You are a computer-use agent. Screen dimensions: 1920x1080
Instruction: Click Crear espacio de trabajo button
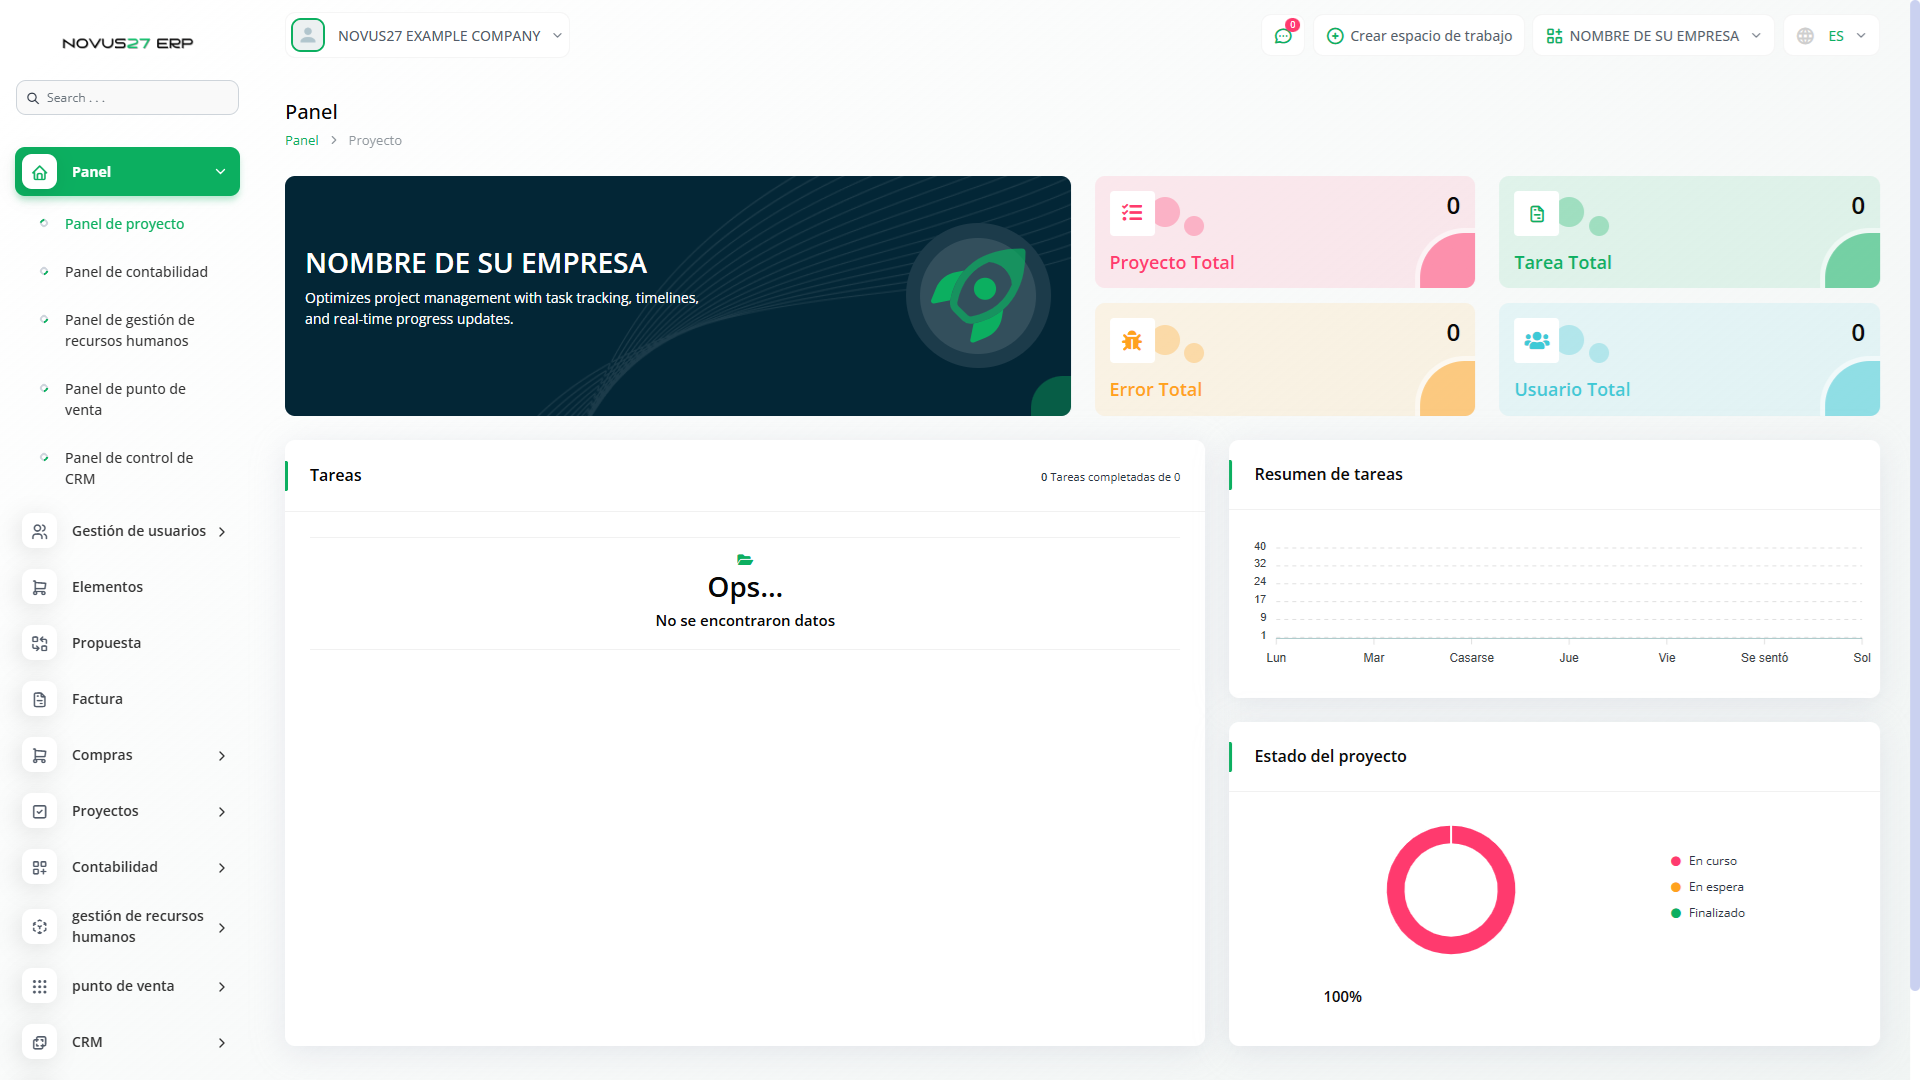[x=1419, y=36]
